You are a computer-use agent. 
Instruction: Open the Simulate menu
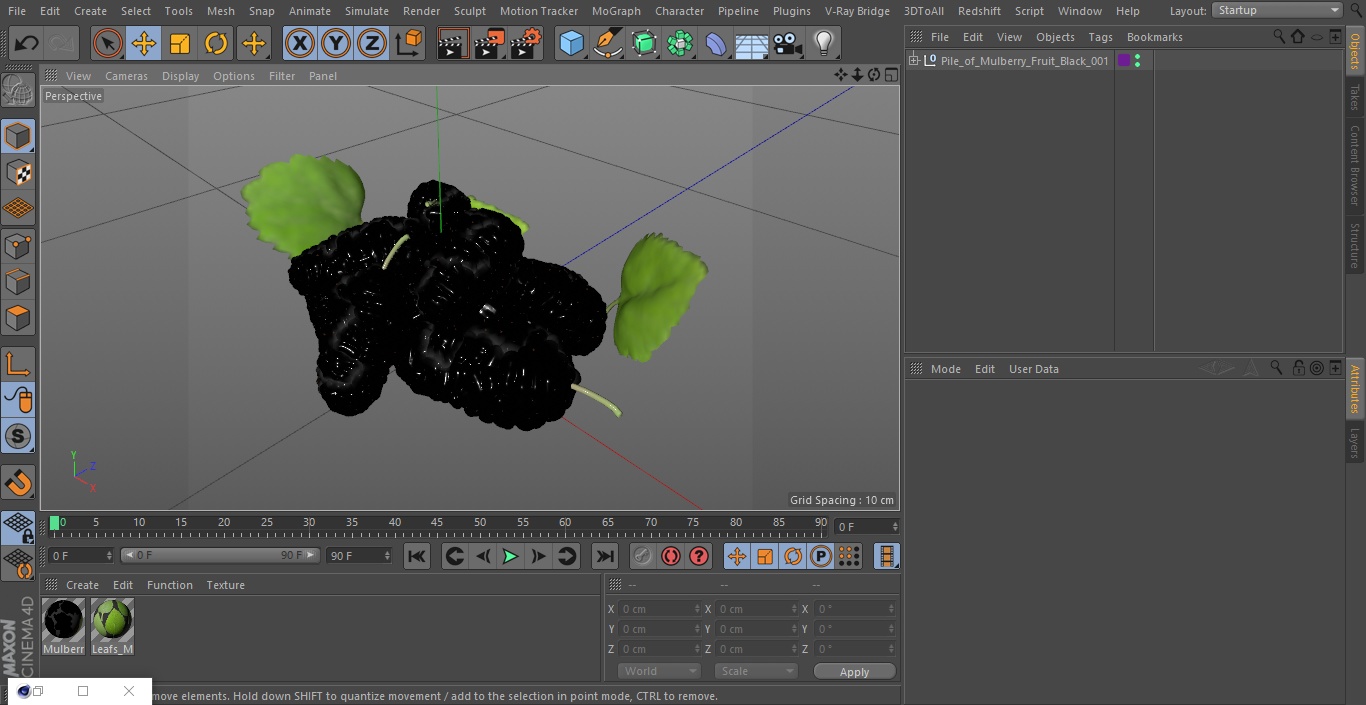click(x=367, y=11)
